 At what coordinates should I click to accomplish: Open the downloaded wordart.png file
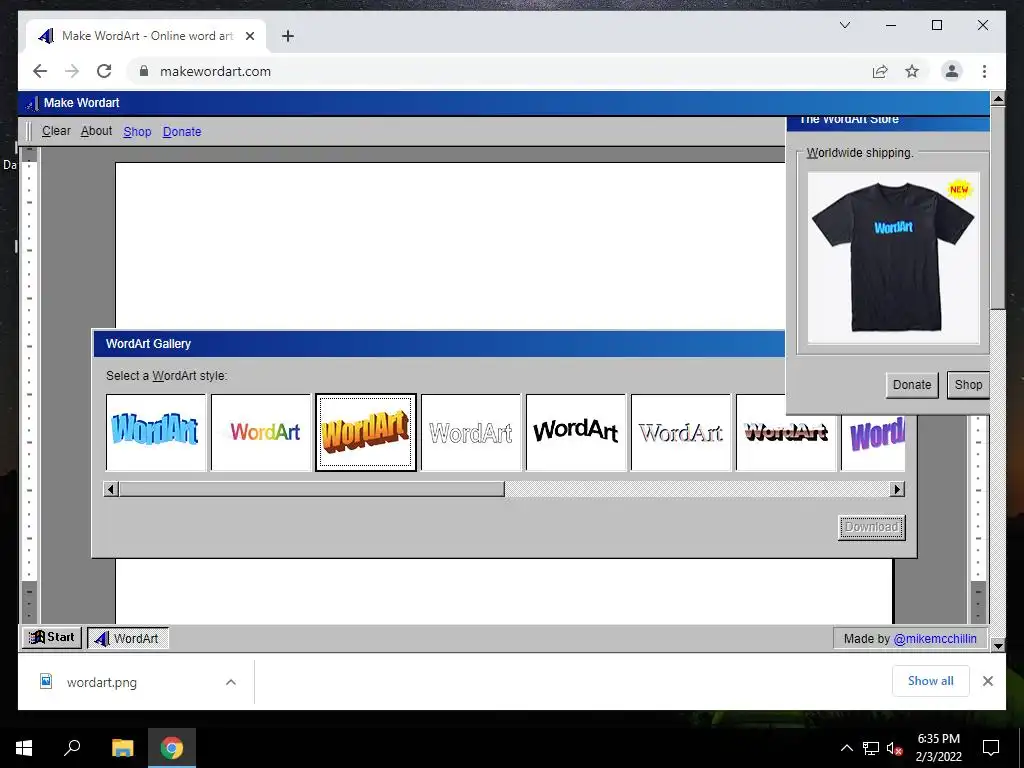pos(101,682)
